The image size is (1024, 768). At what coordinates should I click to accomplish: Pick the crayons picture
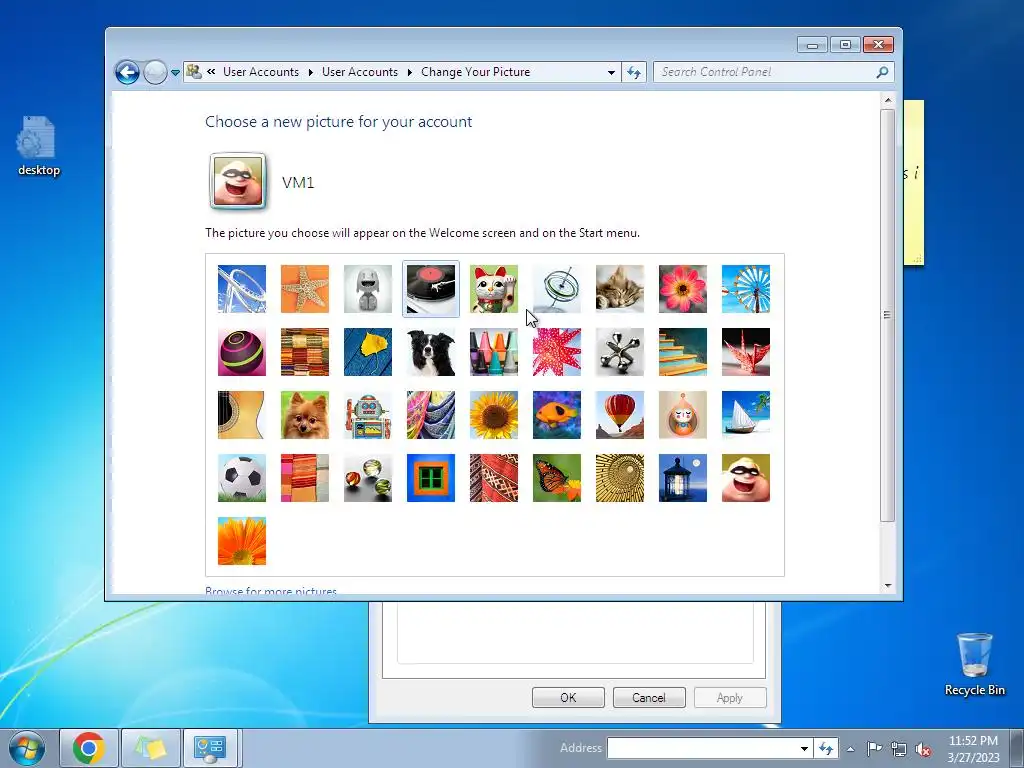[494, 352]
